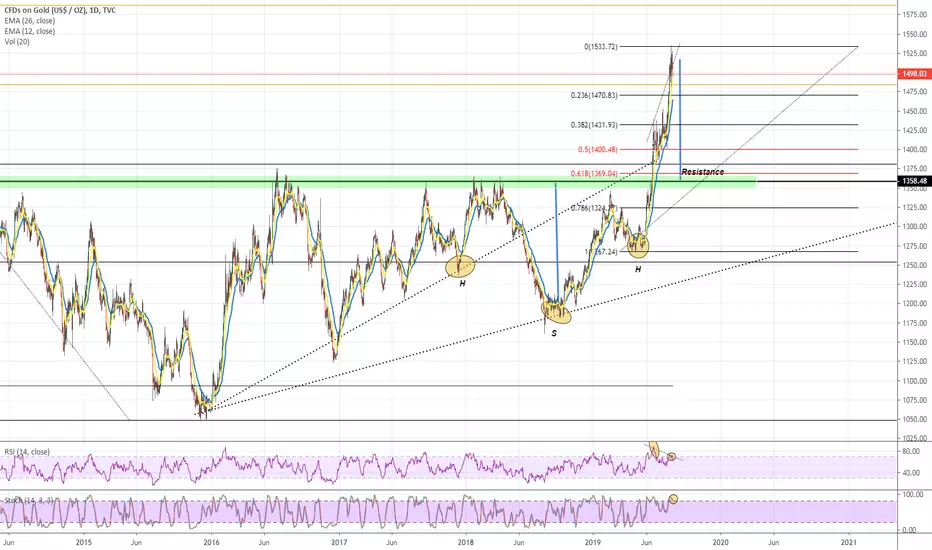
Task: Open the RSI (14, close) pane label
Action: point(27,452)
